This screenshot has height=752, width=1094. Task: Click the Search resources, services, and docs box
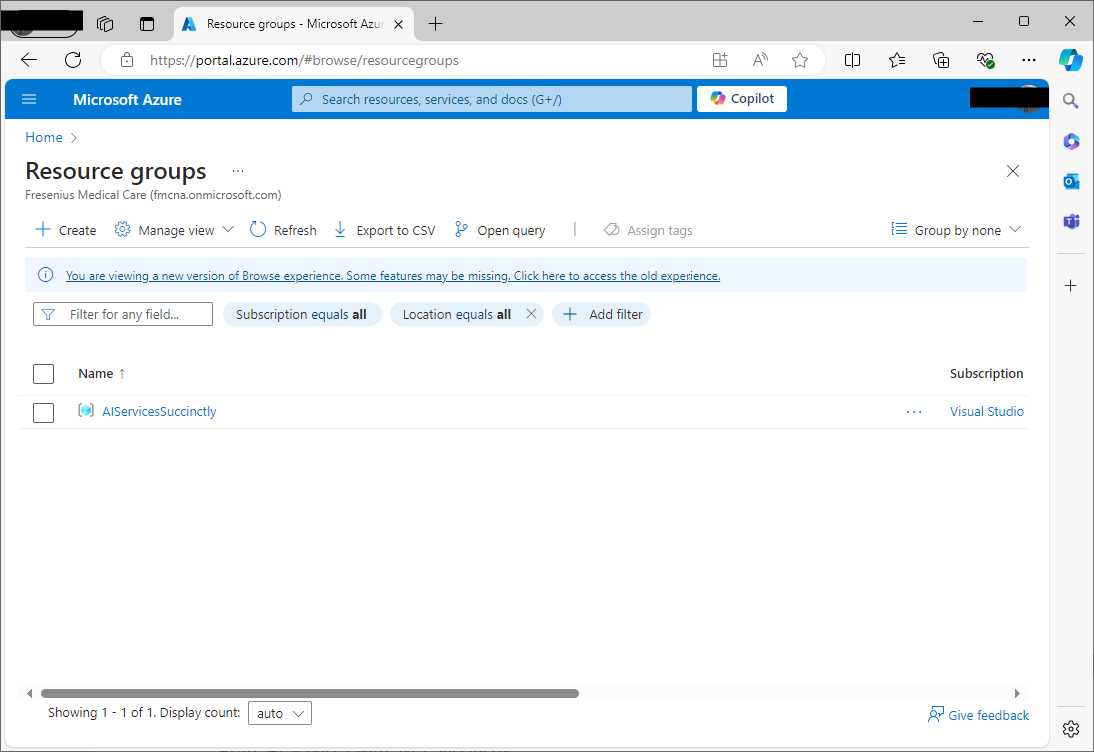(491, 99)
